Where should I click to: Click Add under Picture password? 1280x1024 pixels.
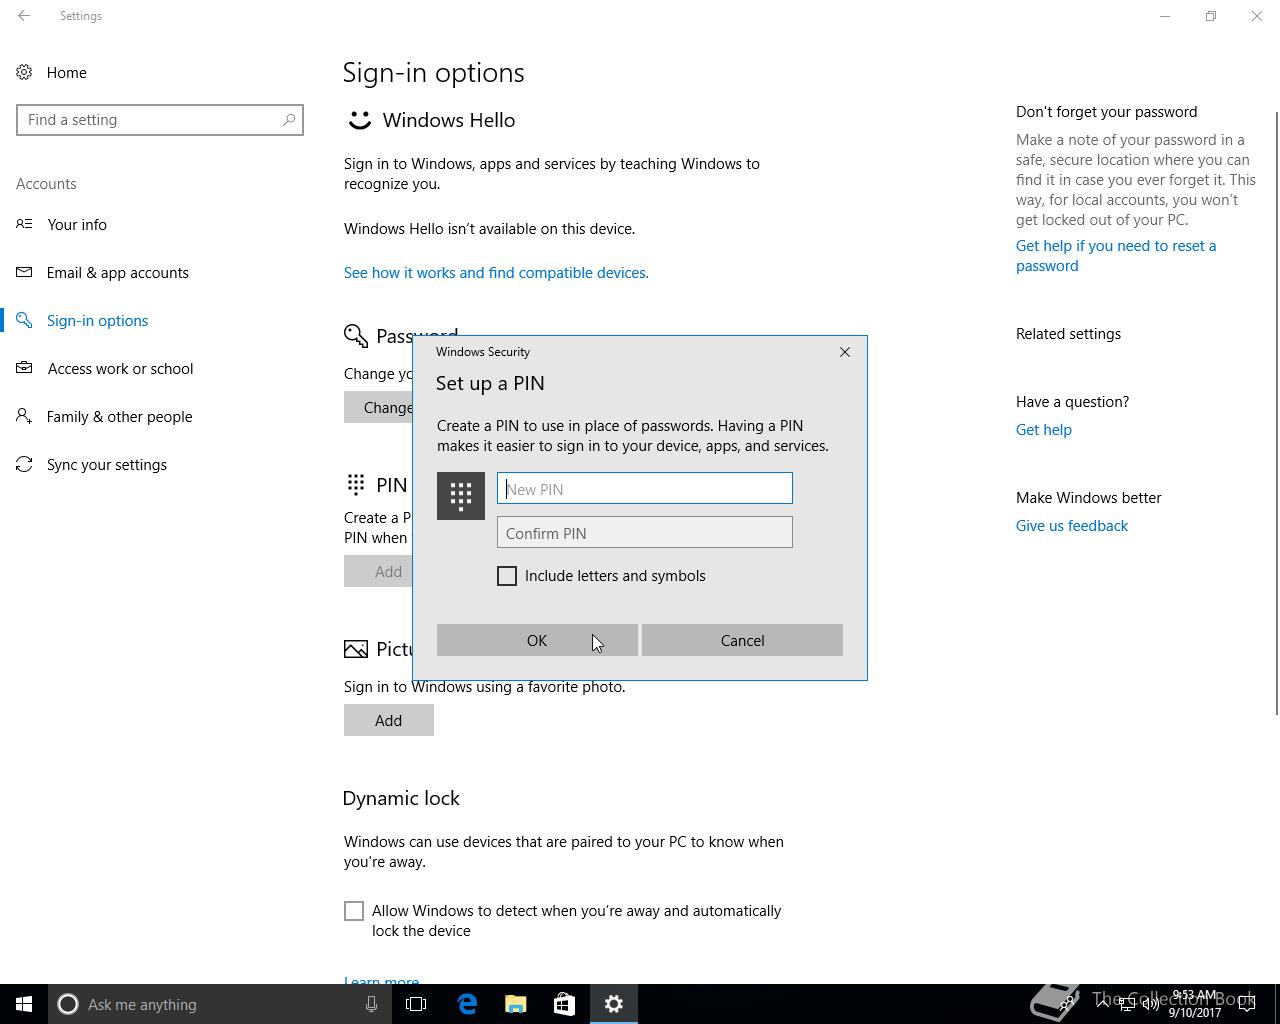(x=389, y=720)
